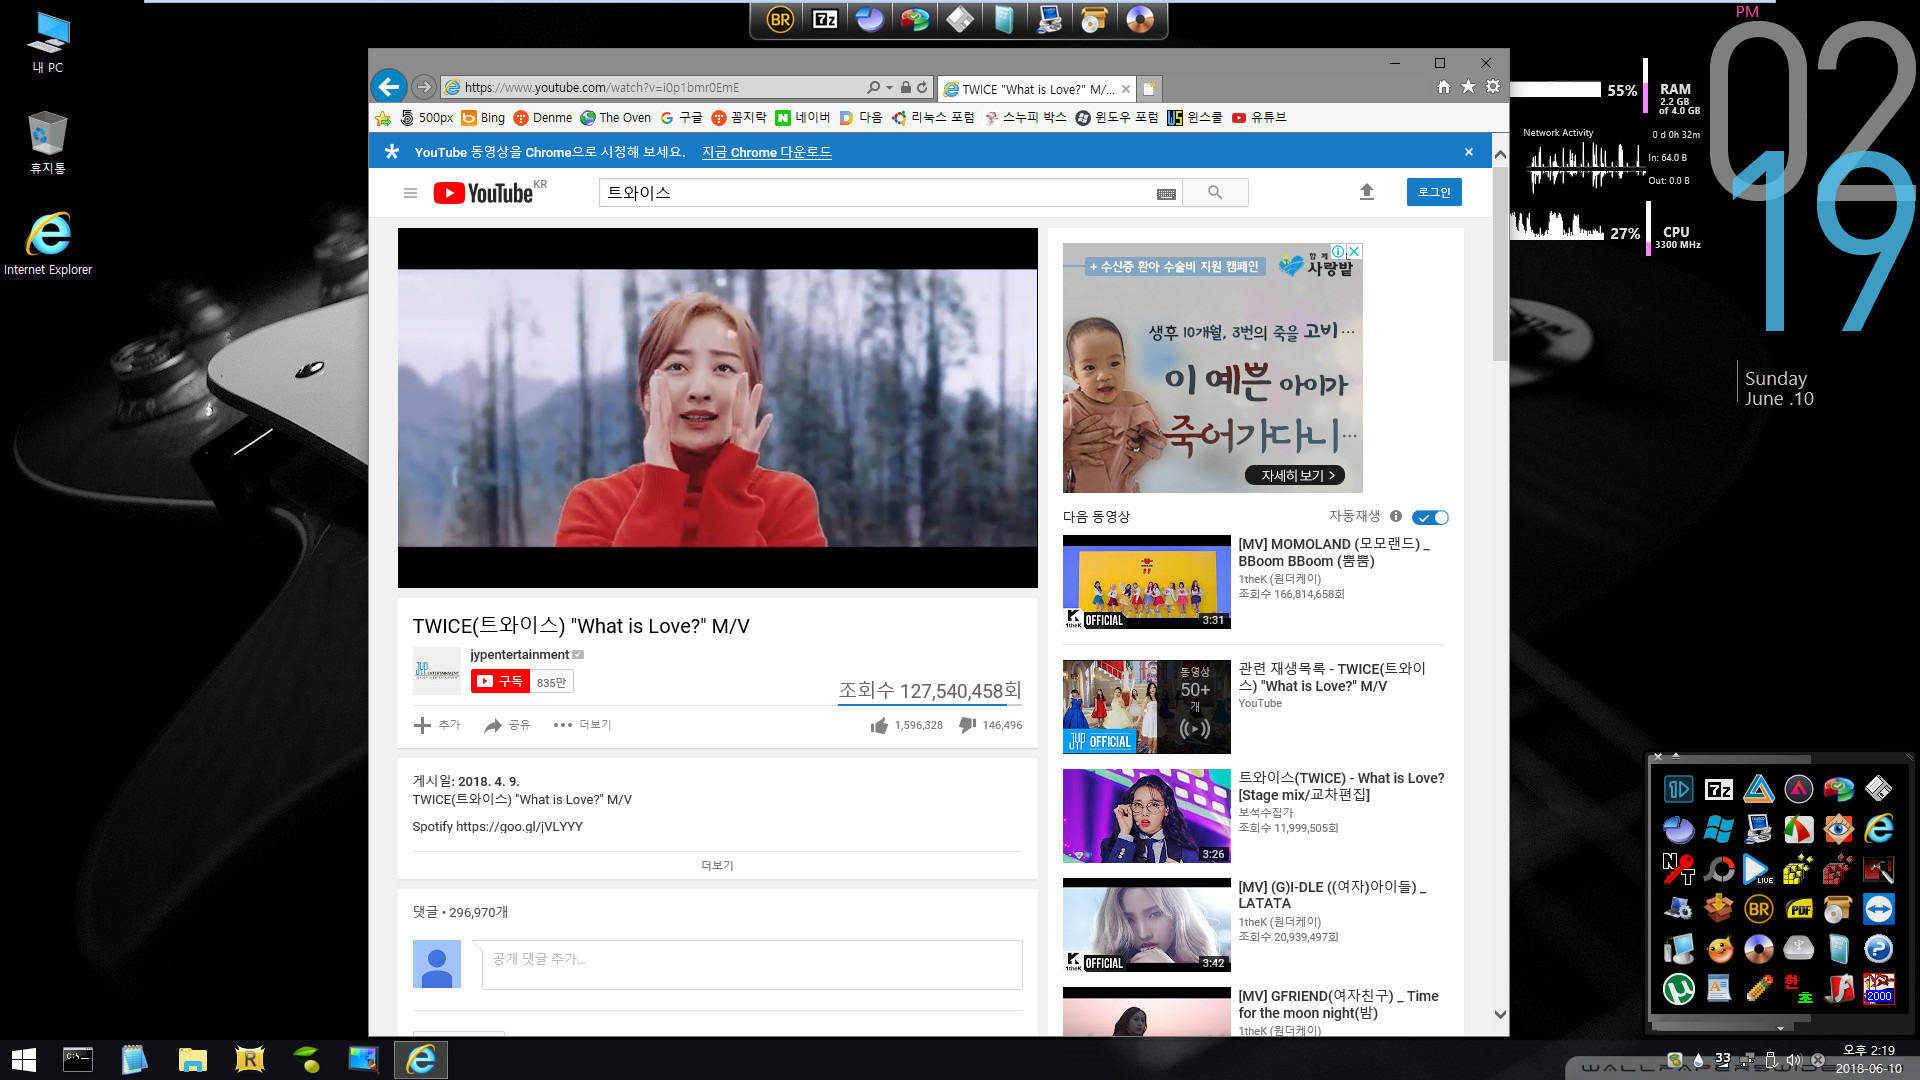Click the ad info (i) icon

[1338, 251]
